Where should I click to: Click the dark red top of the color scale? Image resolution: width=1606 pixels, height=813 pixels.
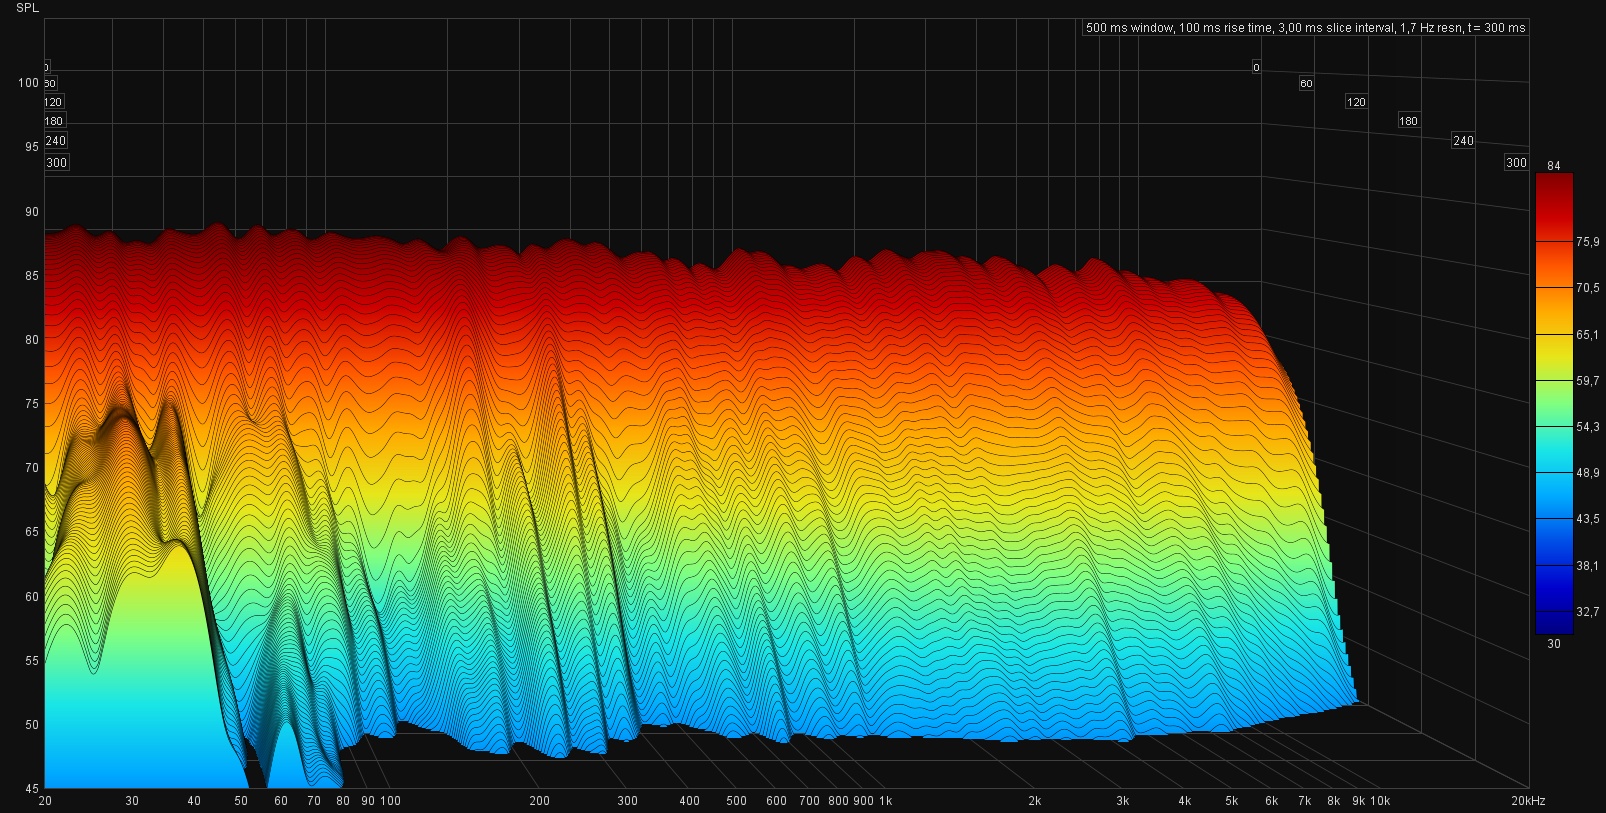click(x=1553, y=185)
